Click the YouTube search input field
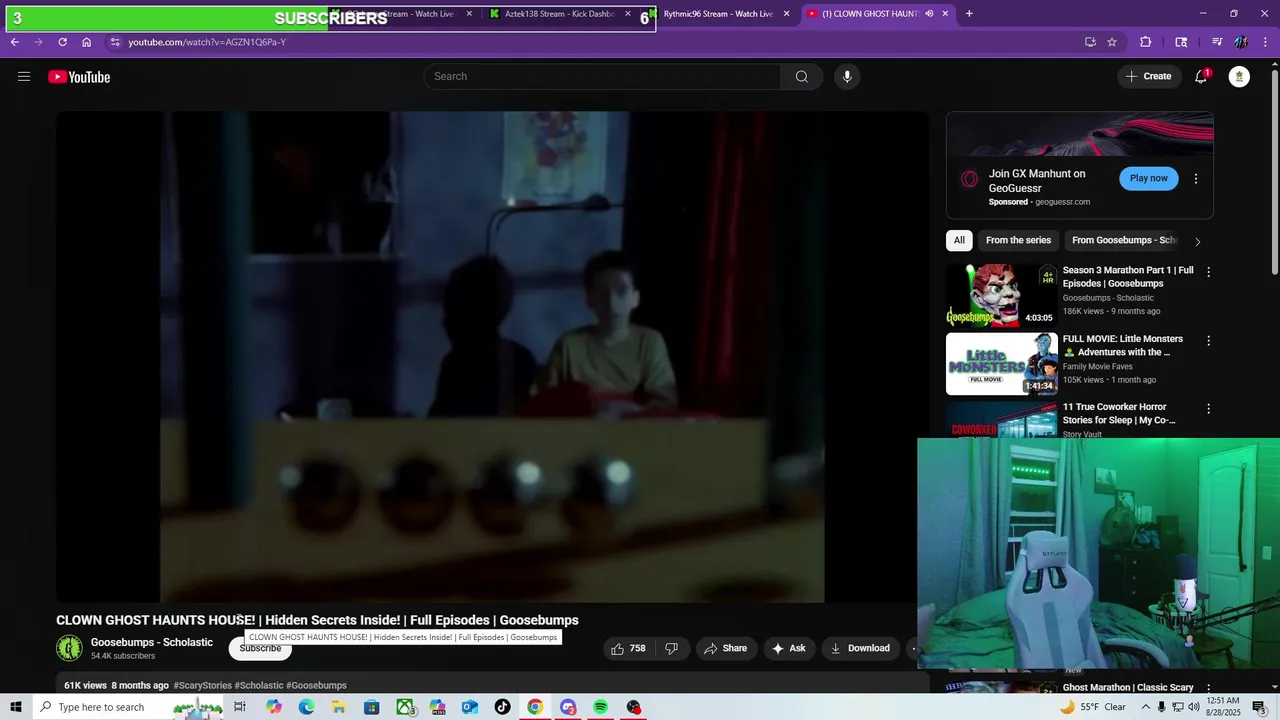Image resolution: width=1280 pixels, height=720 pixels. [603, 77]
